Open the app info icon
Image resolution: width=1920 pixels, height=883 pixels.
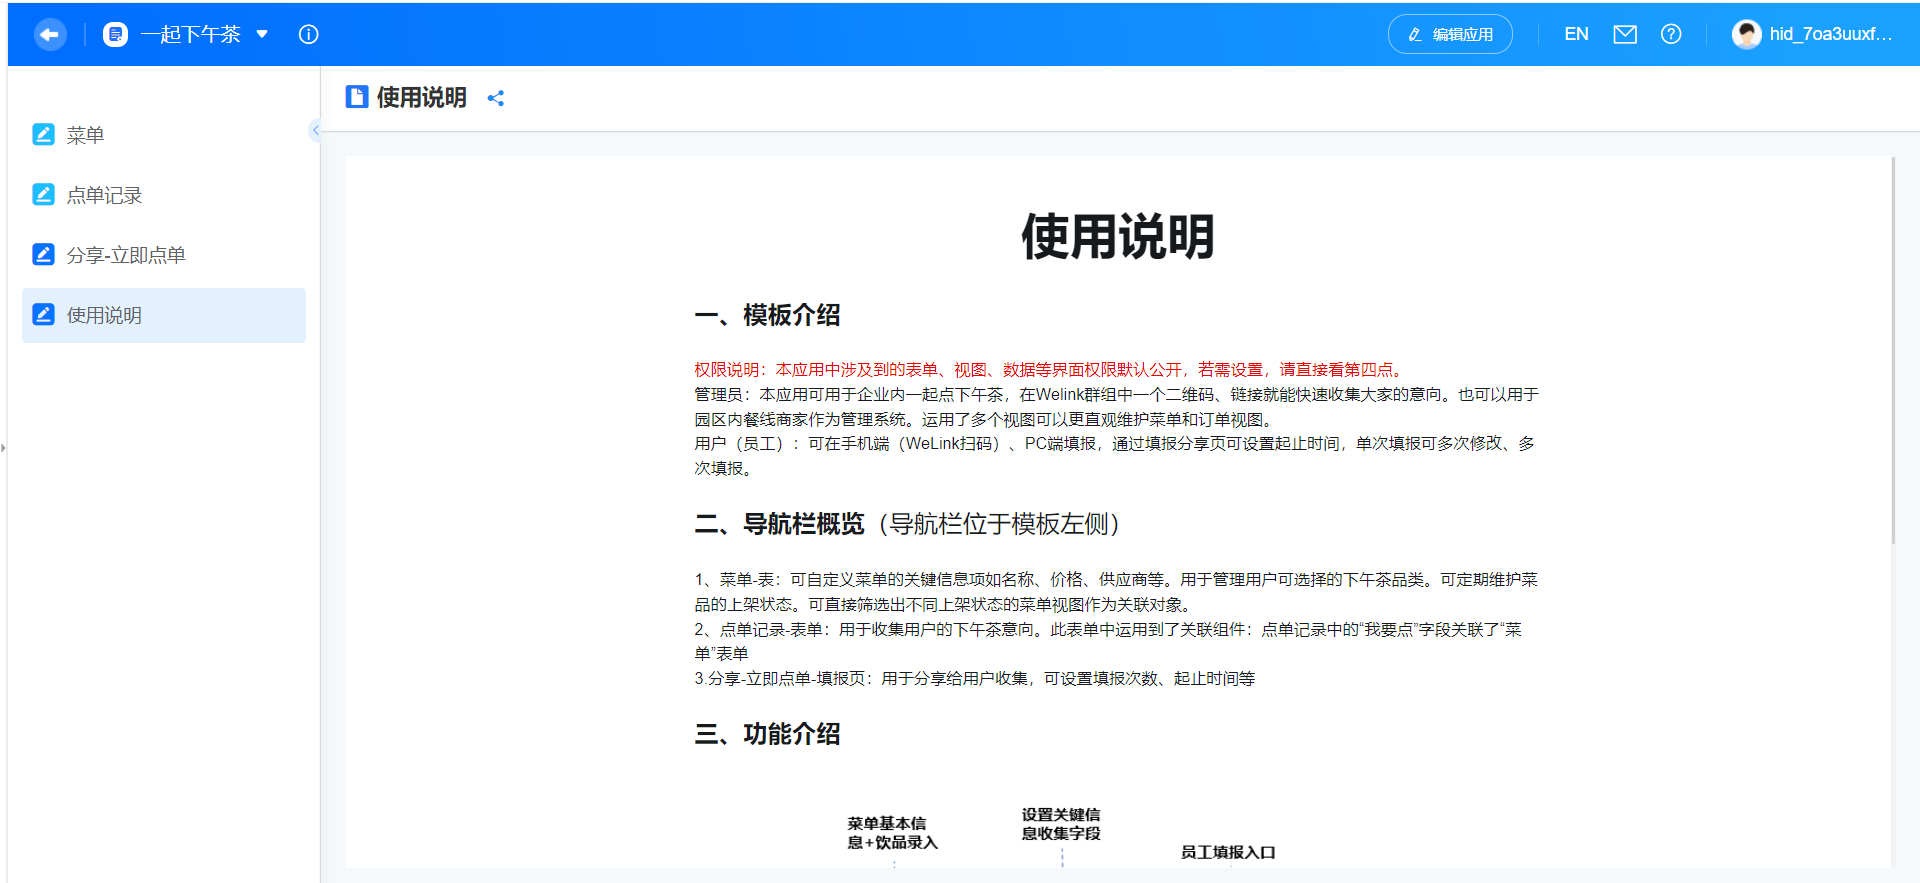click(x=308, y=35)
